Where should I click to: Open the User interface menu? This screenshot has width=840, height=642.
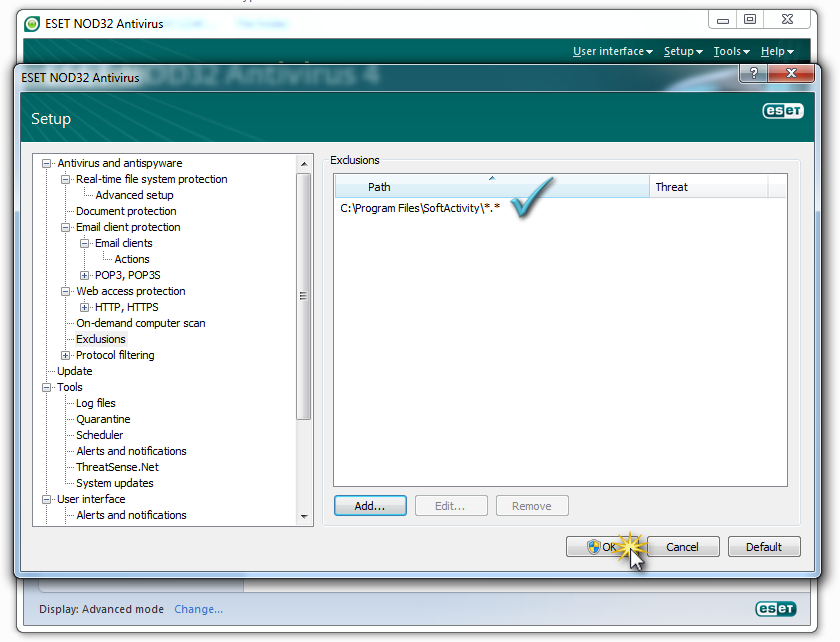tap(612, 51)
